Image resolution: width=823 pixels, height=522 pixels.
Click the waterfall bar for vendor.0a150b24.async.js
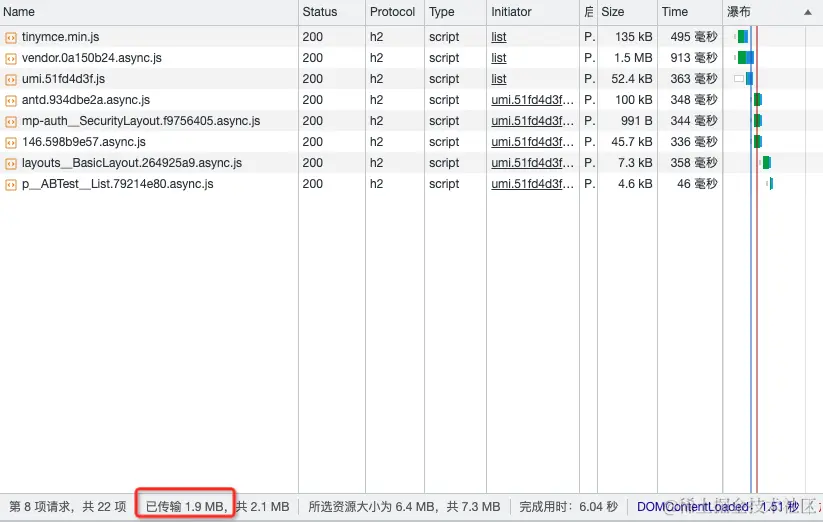[745, 58]
